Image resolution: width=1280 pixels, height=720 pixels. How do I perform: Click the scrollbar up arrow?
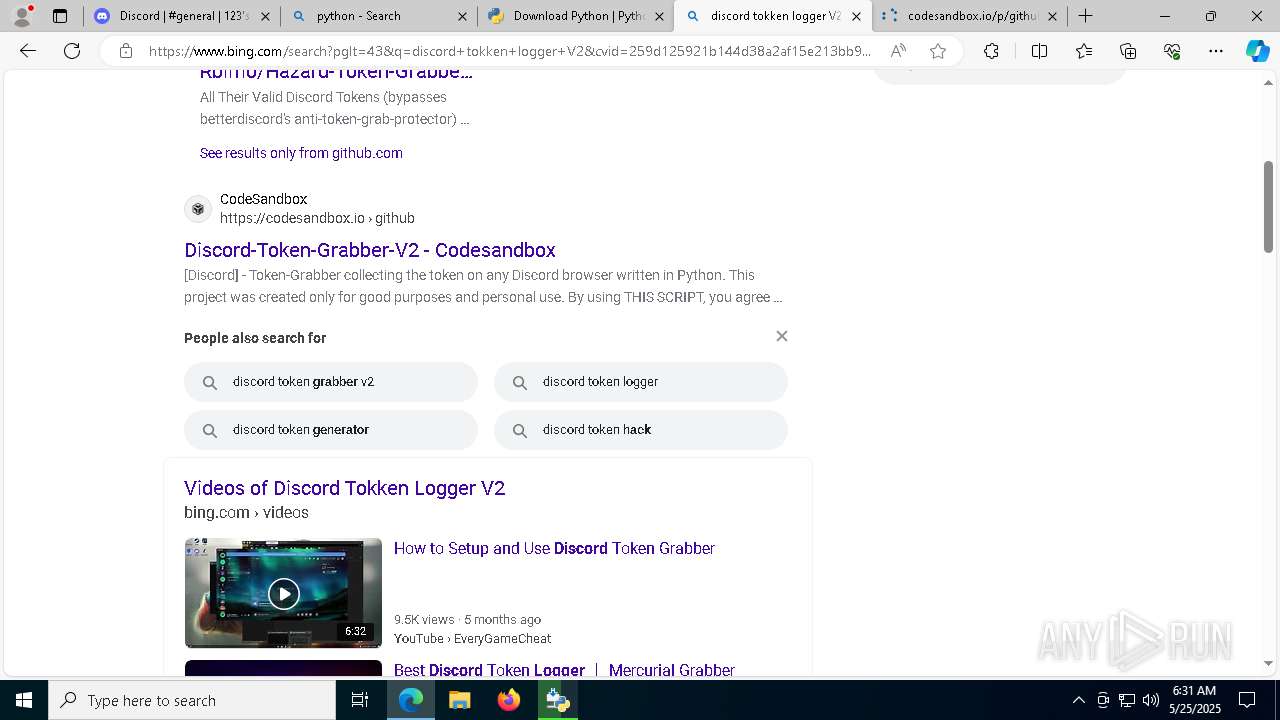(1268, 84)
